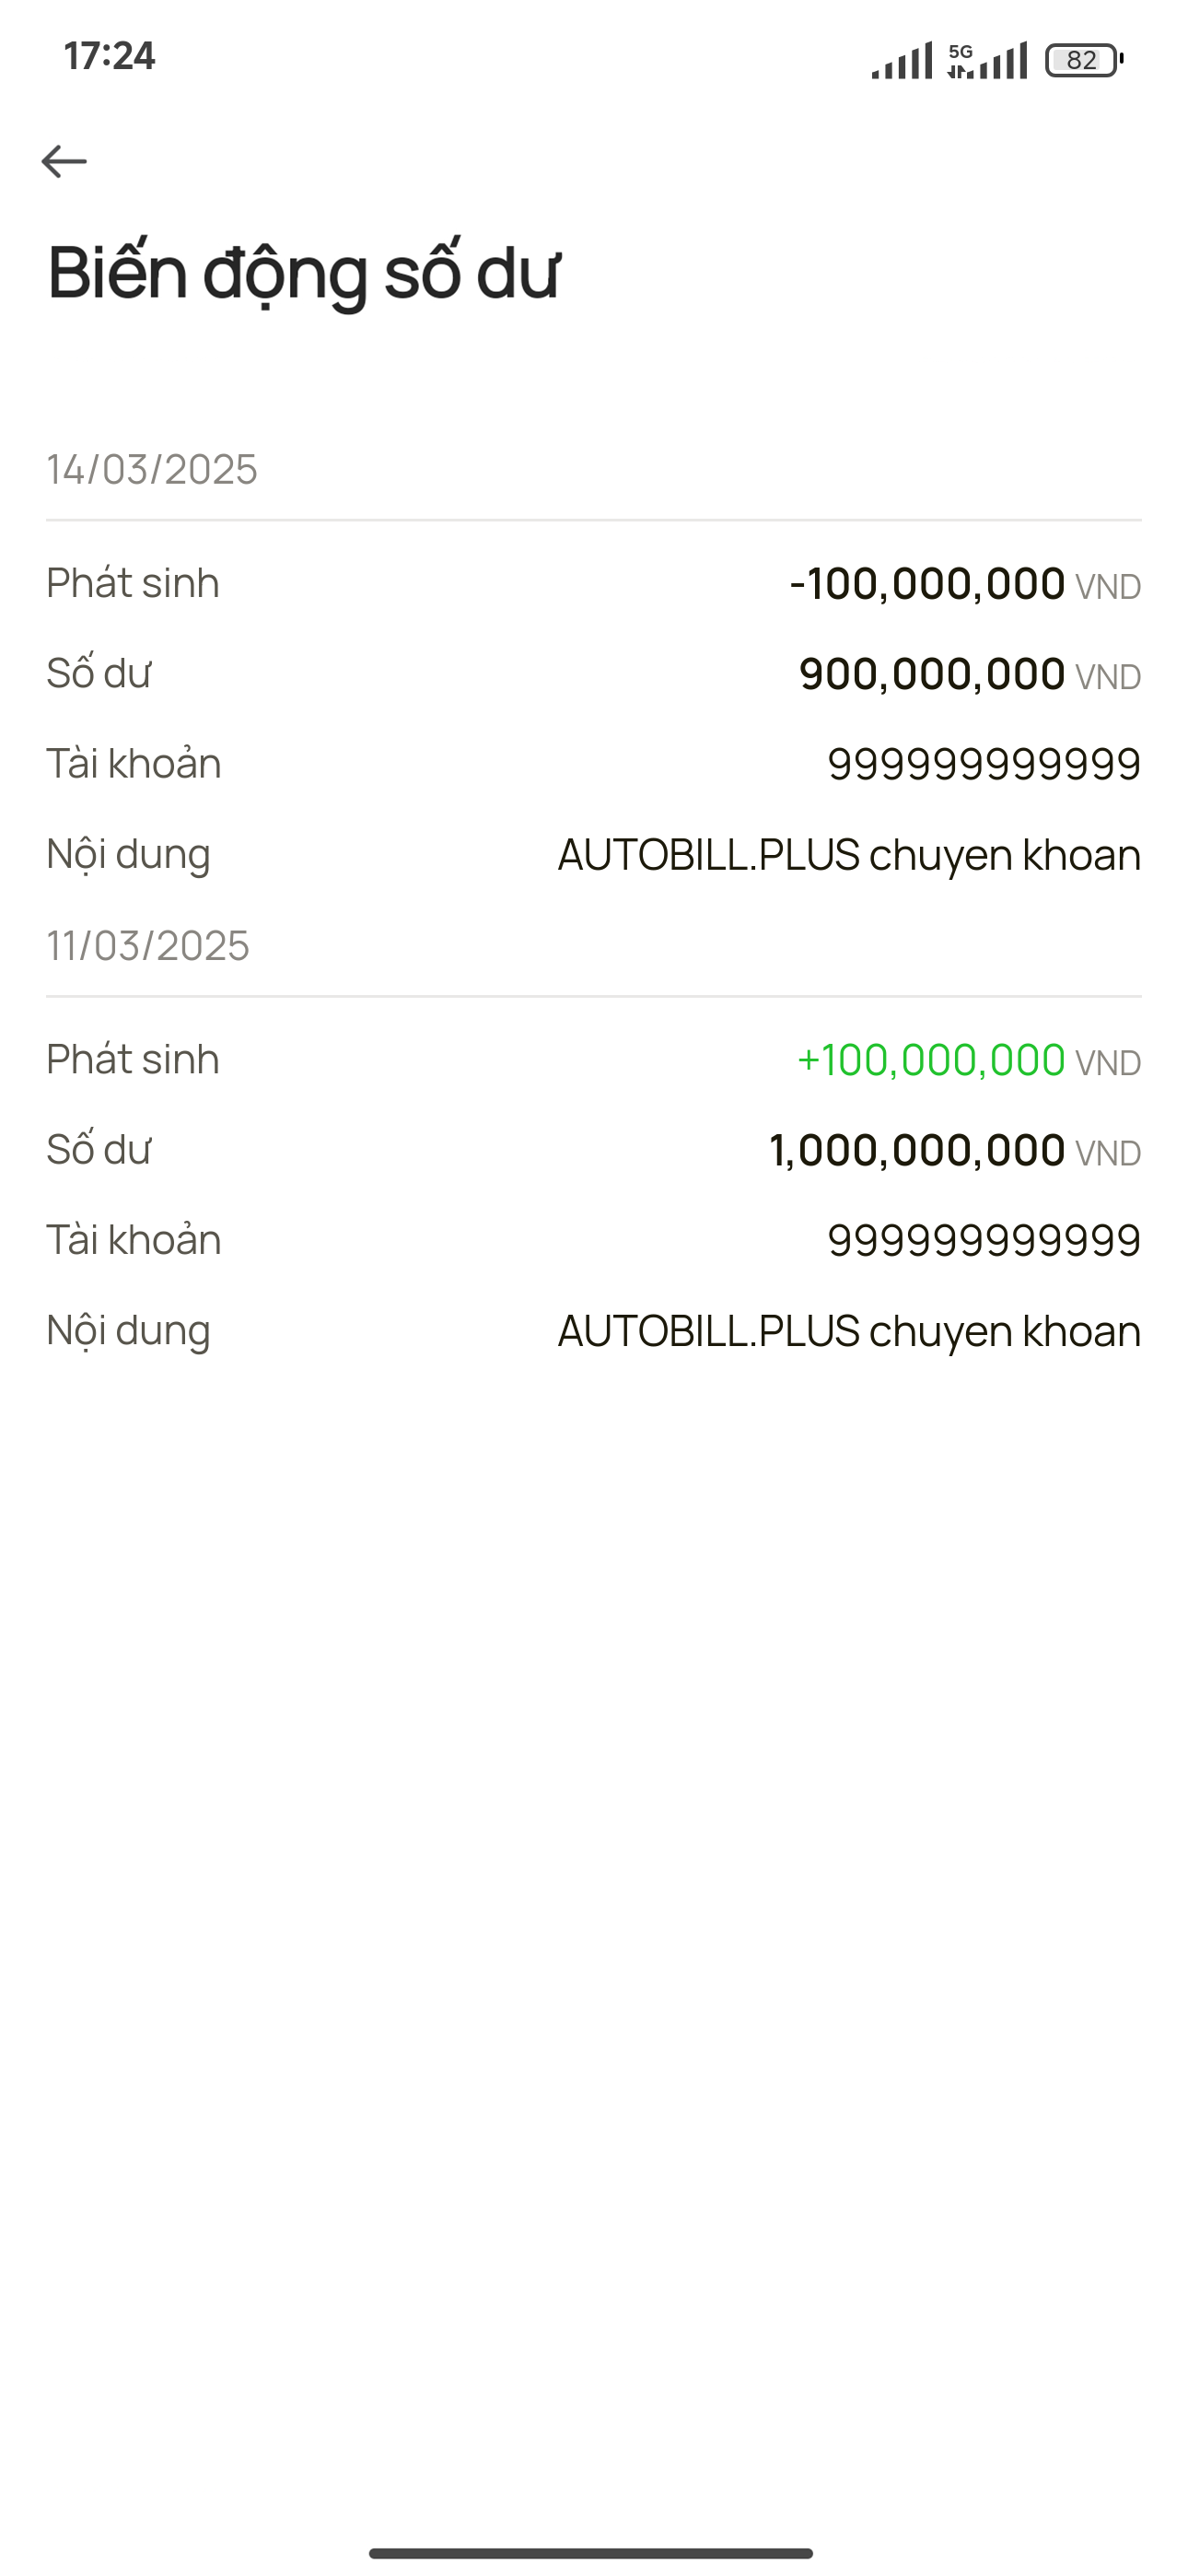This screenshot has width=1188, height=2576.
Task: Tap the 17:24 clock in status bar
Action: coord(109,56)
